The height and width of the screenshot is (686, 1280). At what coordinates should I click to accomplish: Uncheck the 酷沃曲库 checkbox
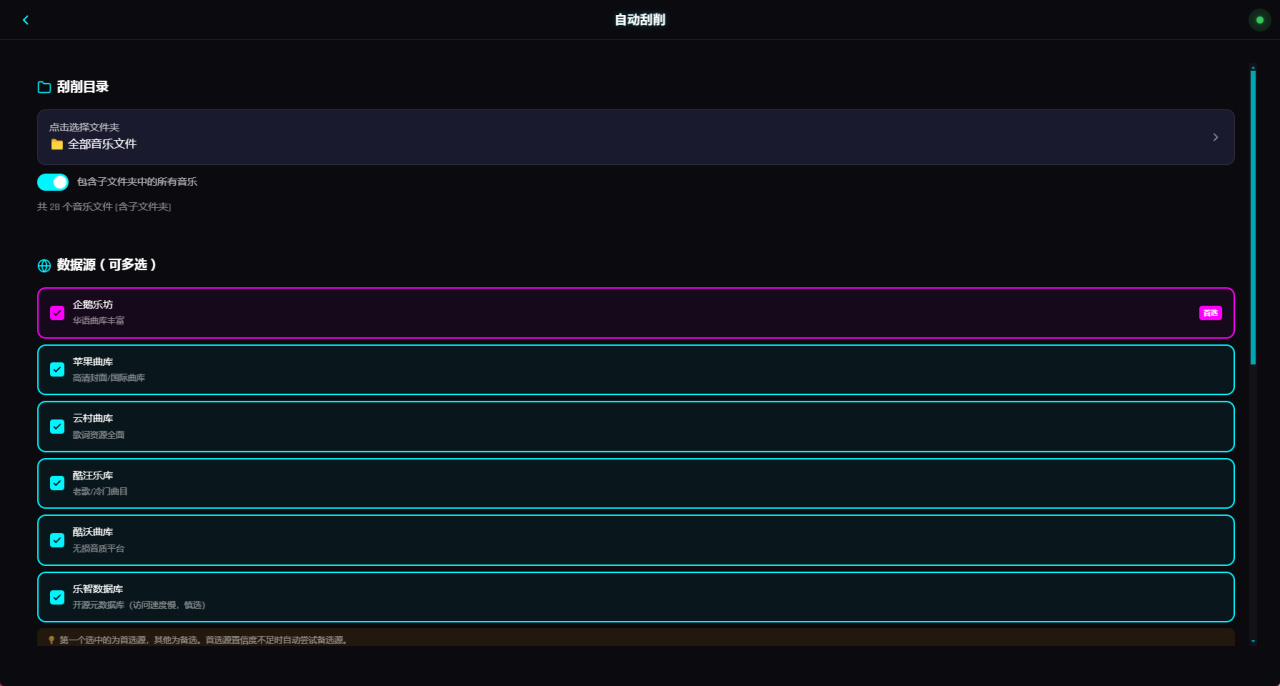point(57,540)
